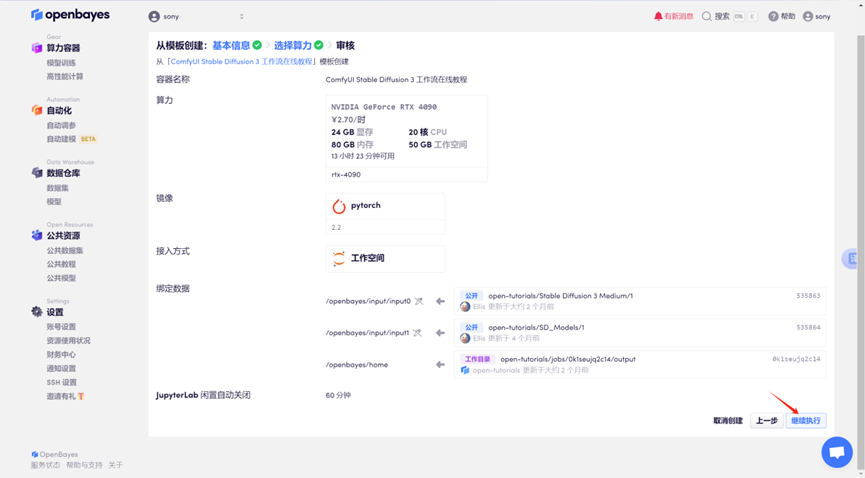Screen dimensions: 865x478
Task: Click the user avatar icon beside sony dropdown
Action: click(x=154, y=17)
